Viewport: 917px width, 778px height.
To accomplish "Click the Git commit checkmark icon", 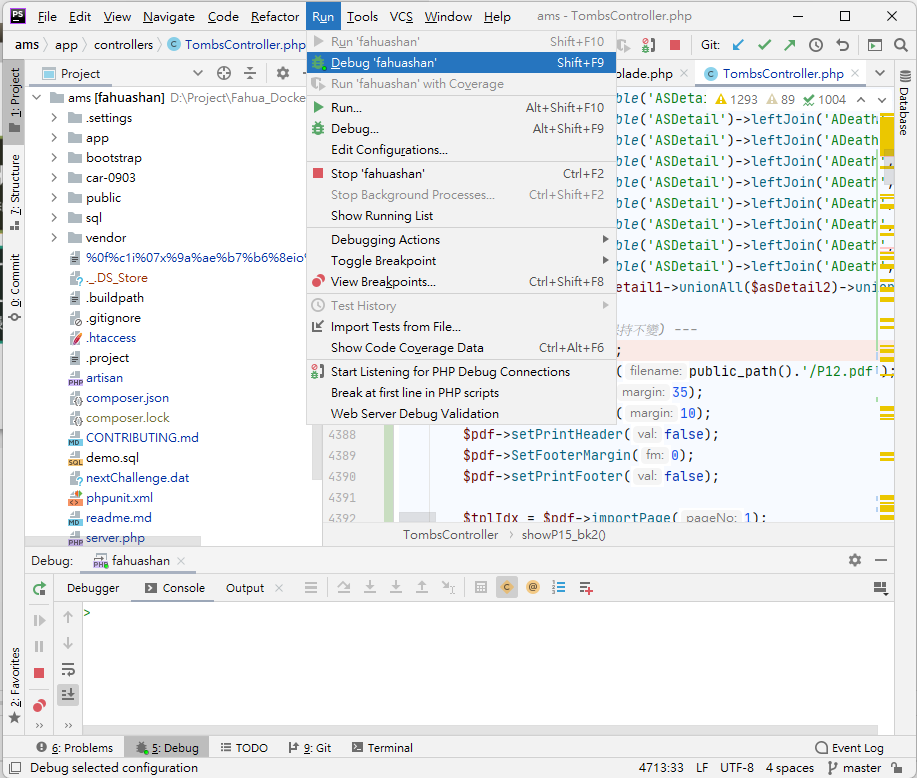I will 764,45.
